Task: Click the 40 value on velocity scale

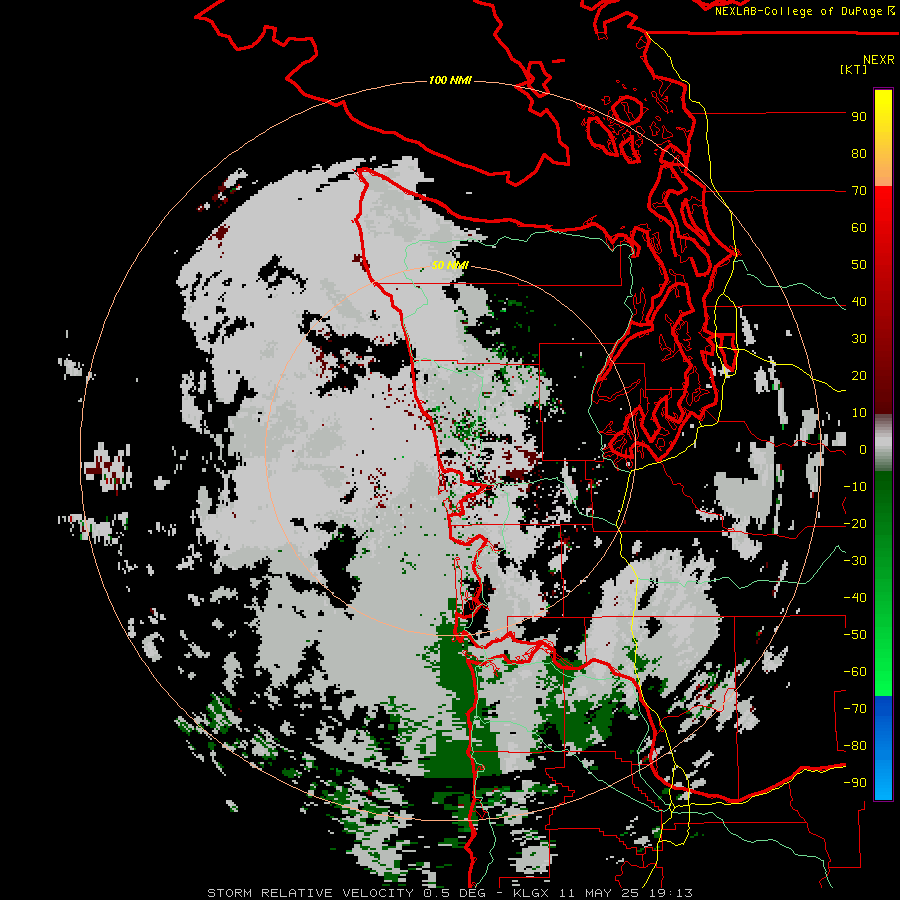Action: point(859,302)
